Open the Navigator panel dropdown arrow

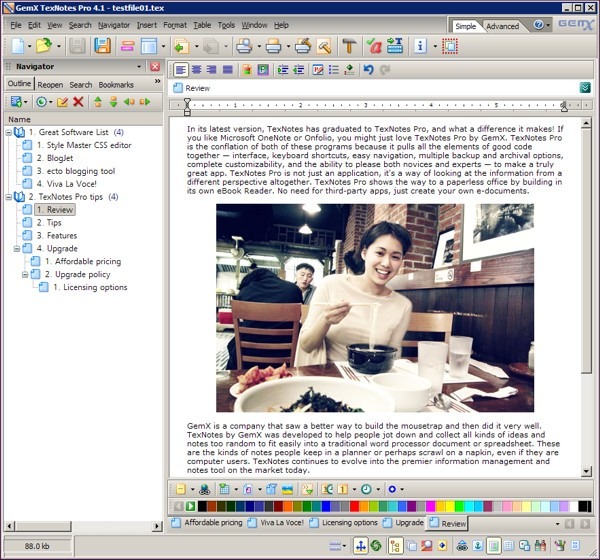(139, 67)
